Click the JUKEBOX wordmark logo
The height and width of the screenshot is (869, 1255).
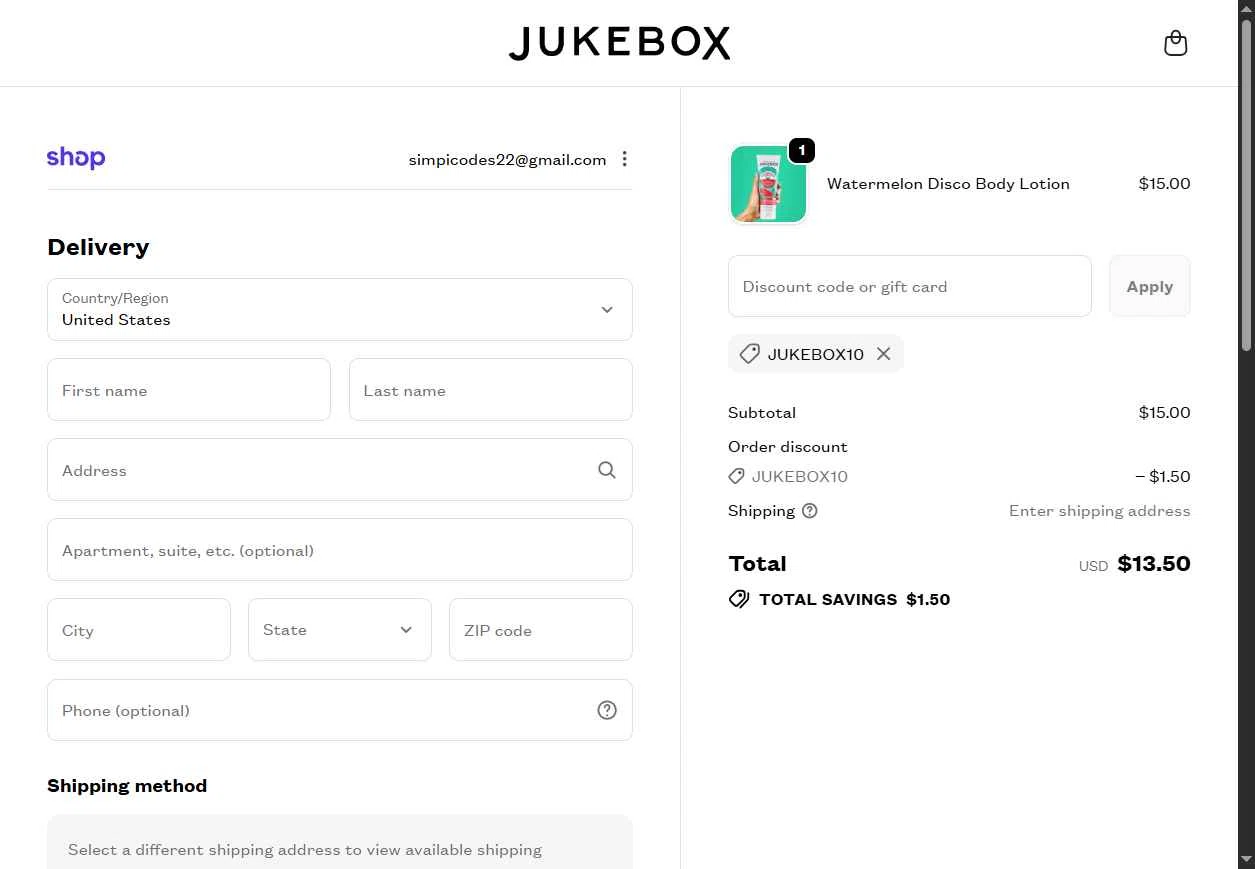620,43
